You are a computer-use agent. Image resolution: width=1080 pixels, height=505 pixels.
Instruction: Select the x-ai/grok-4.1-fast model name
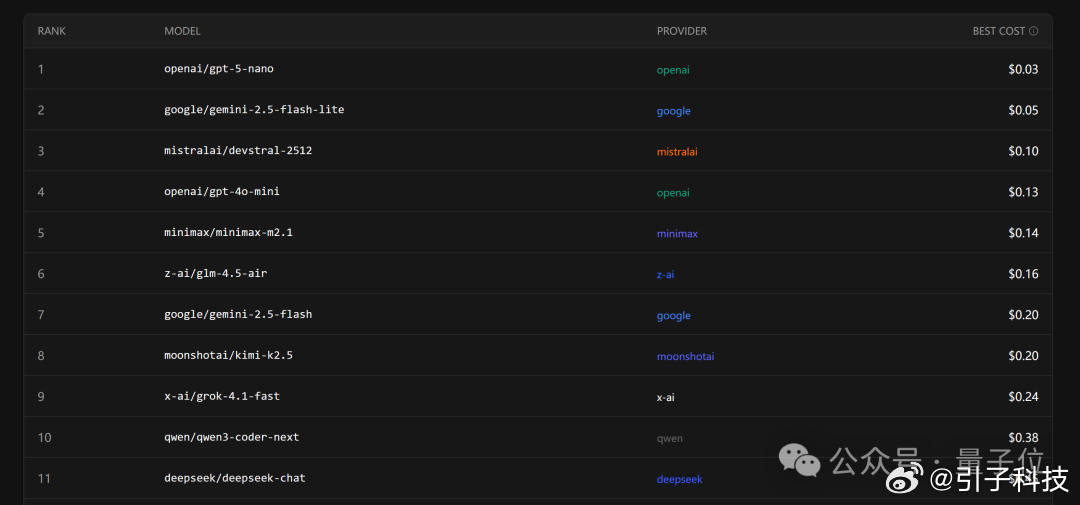pos(222,396)
